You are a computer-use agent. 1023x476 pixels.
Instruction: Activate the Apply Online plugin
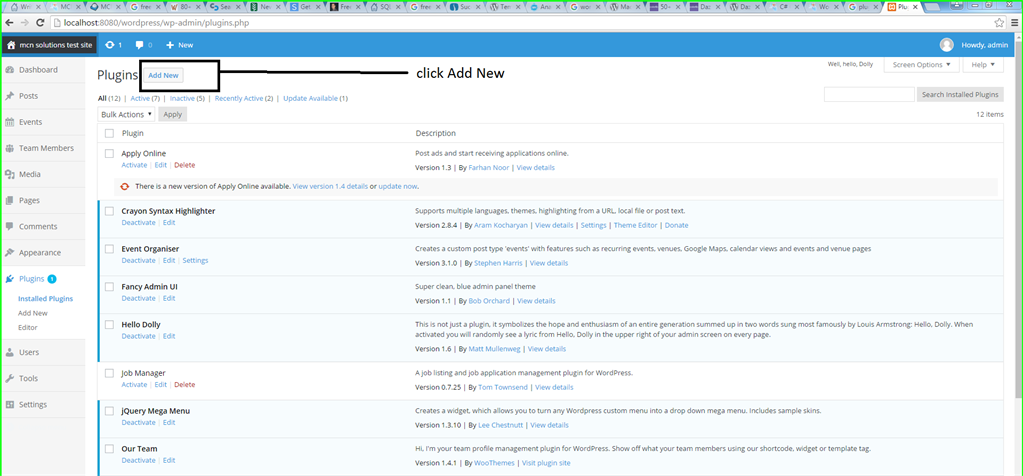tap(134, 165)
